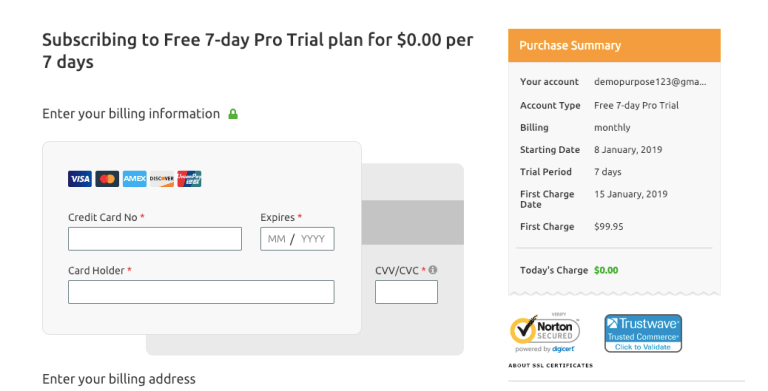The height and width of the screenshot is (391, 768).
Task: Open the CVV/CVC info tooltip icon
Action: click(433, 270)
